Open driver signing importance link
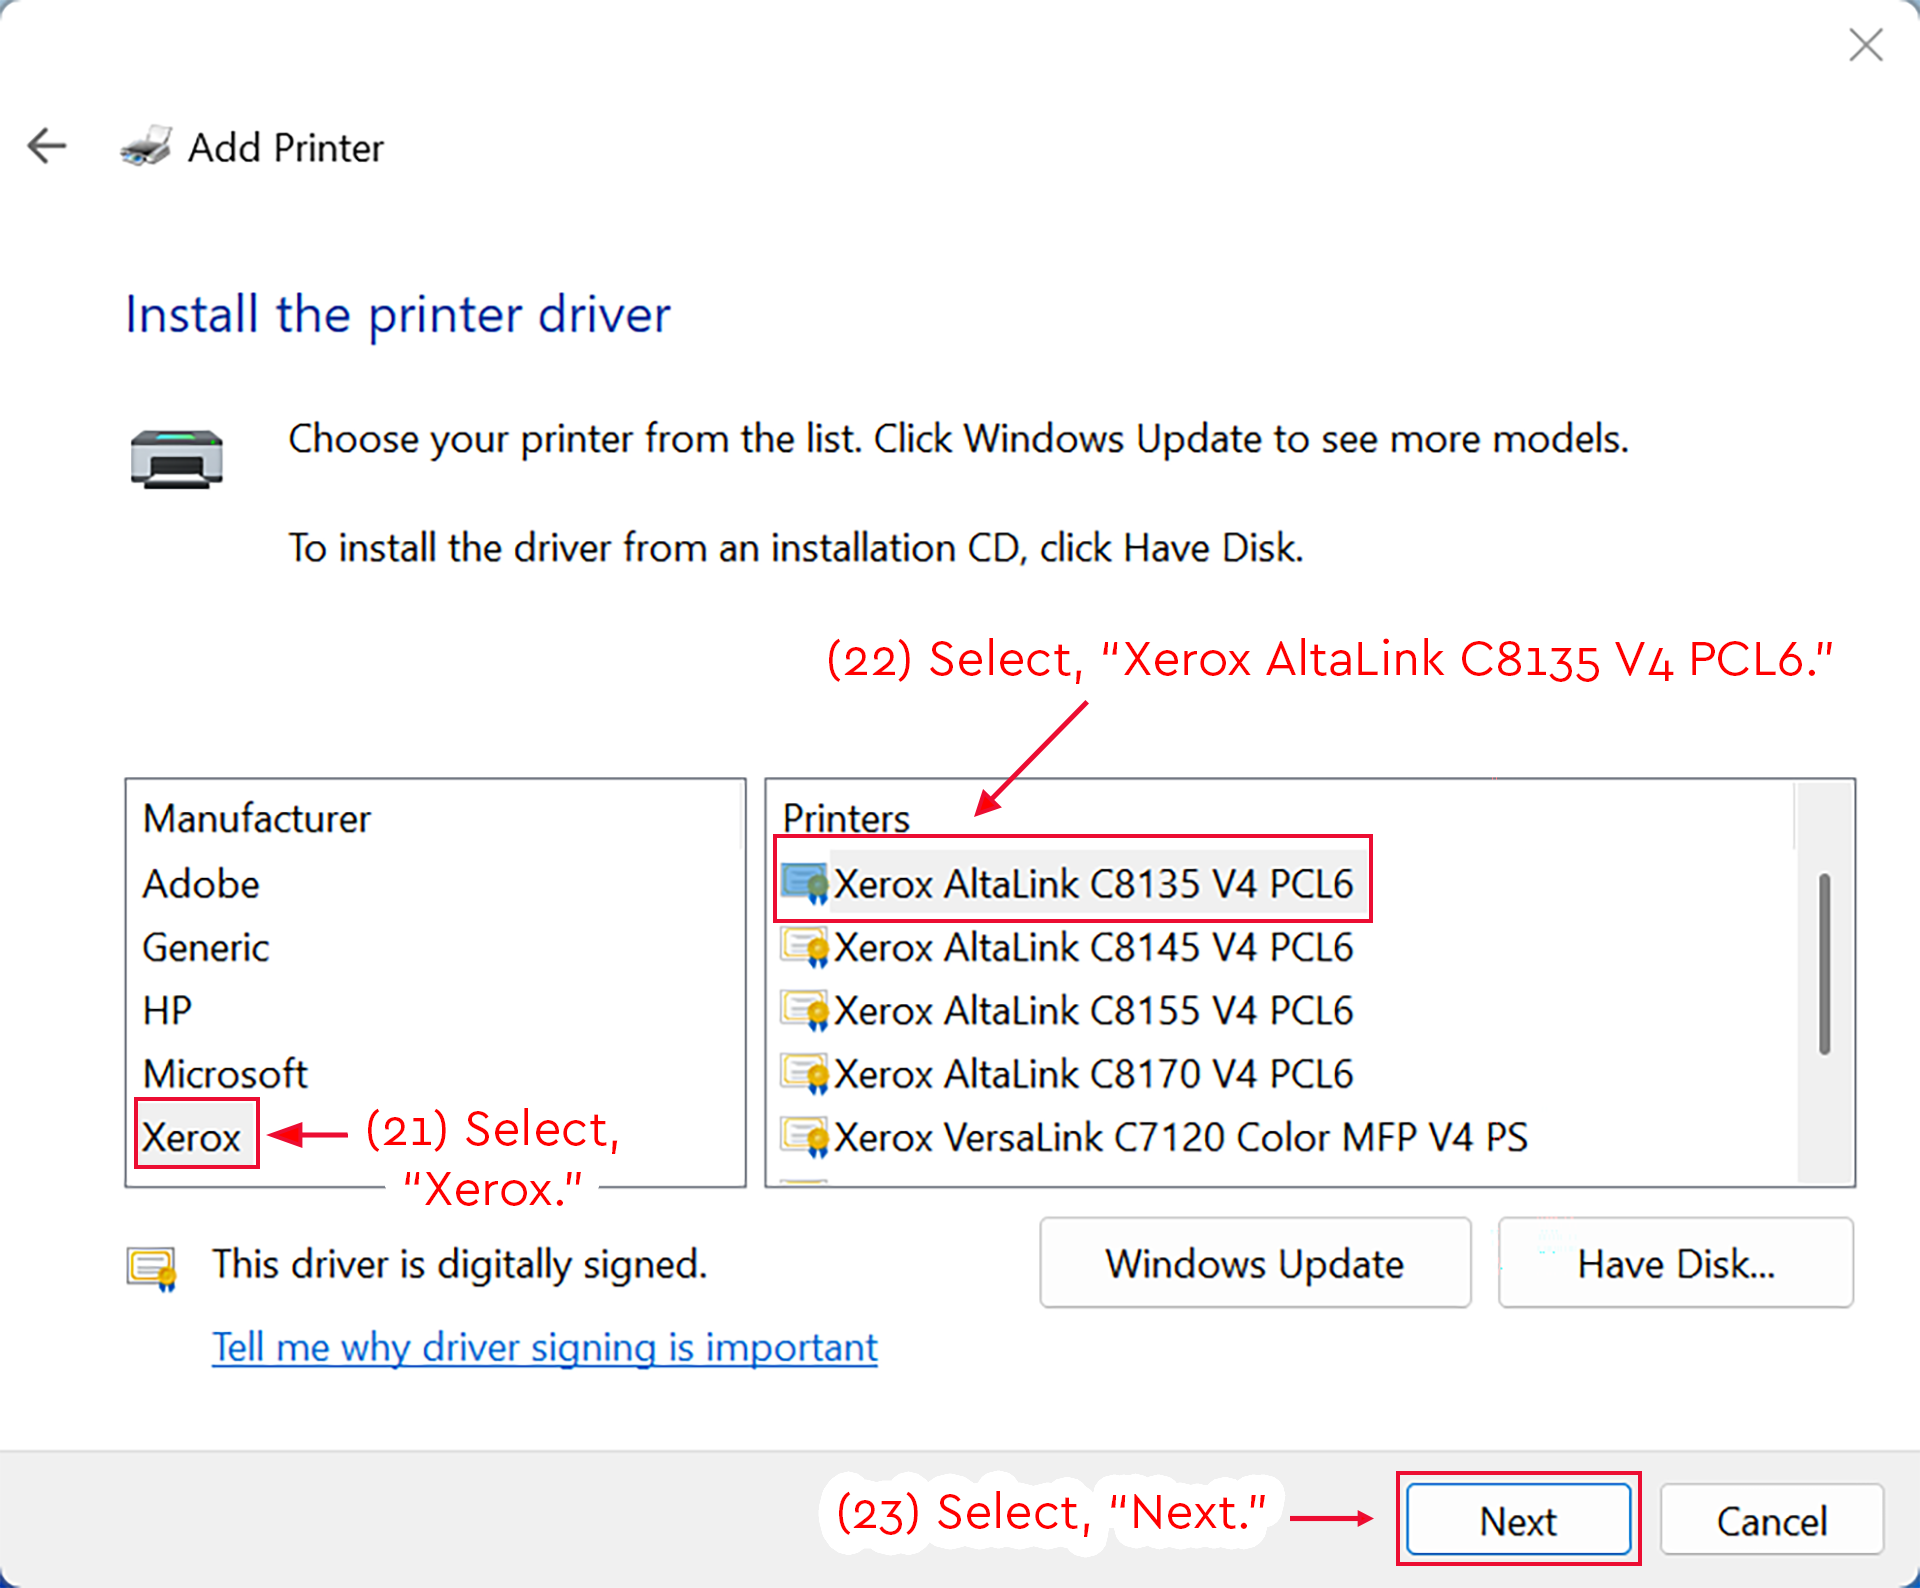The image size is (1920, 1588). pyautogui.click(x=545, y=1348)
